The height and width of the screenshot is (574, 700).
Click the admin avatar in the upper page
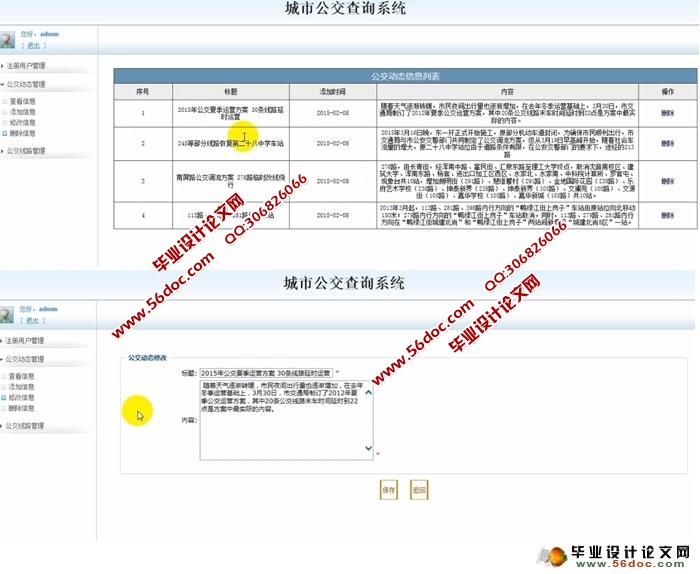(x=9, y=39)
